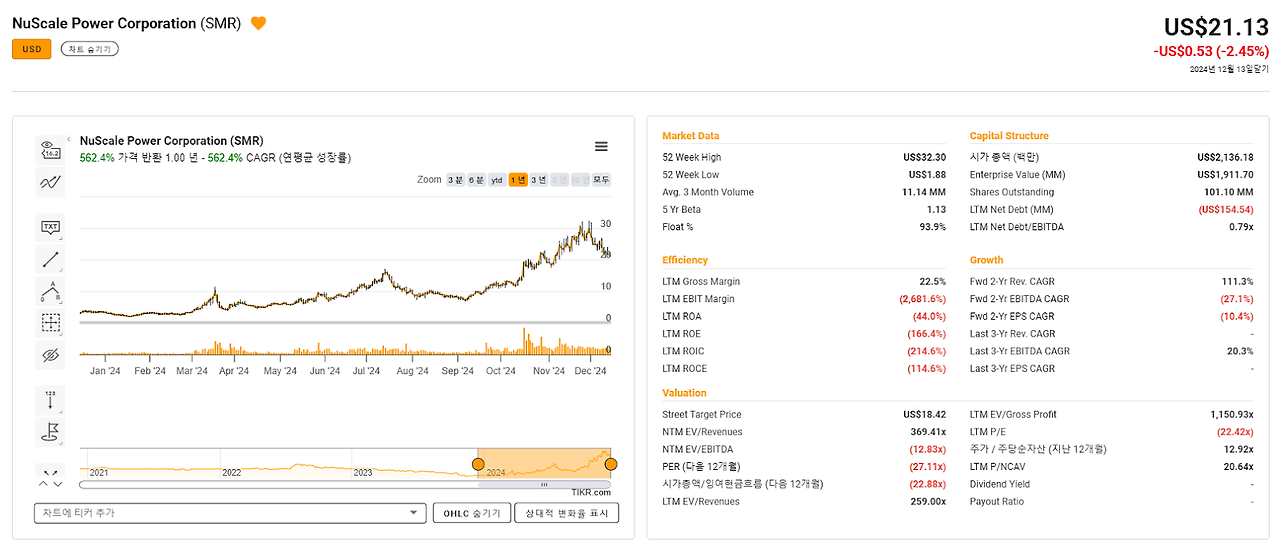Toggle hide annotations crossed-eye icon

click(x=50, y=354)
